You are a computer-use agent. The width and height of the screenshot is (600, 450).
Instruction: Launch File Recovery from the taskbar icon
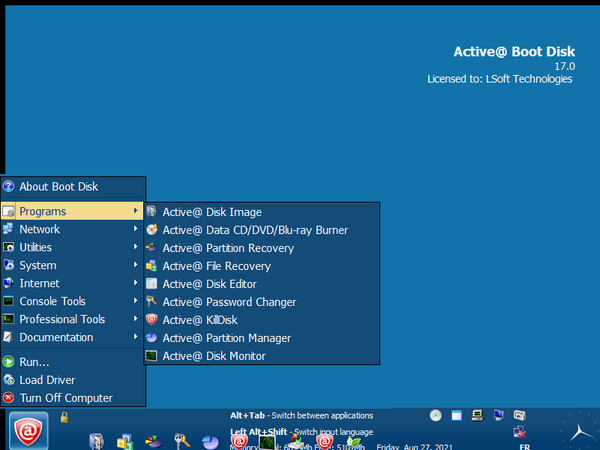[125, 442]
